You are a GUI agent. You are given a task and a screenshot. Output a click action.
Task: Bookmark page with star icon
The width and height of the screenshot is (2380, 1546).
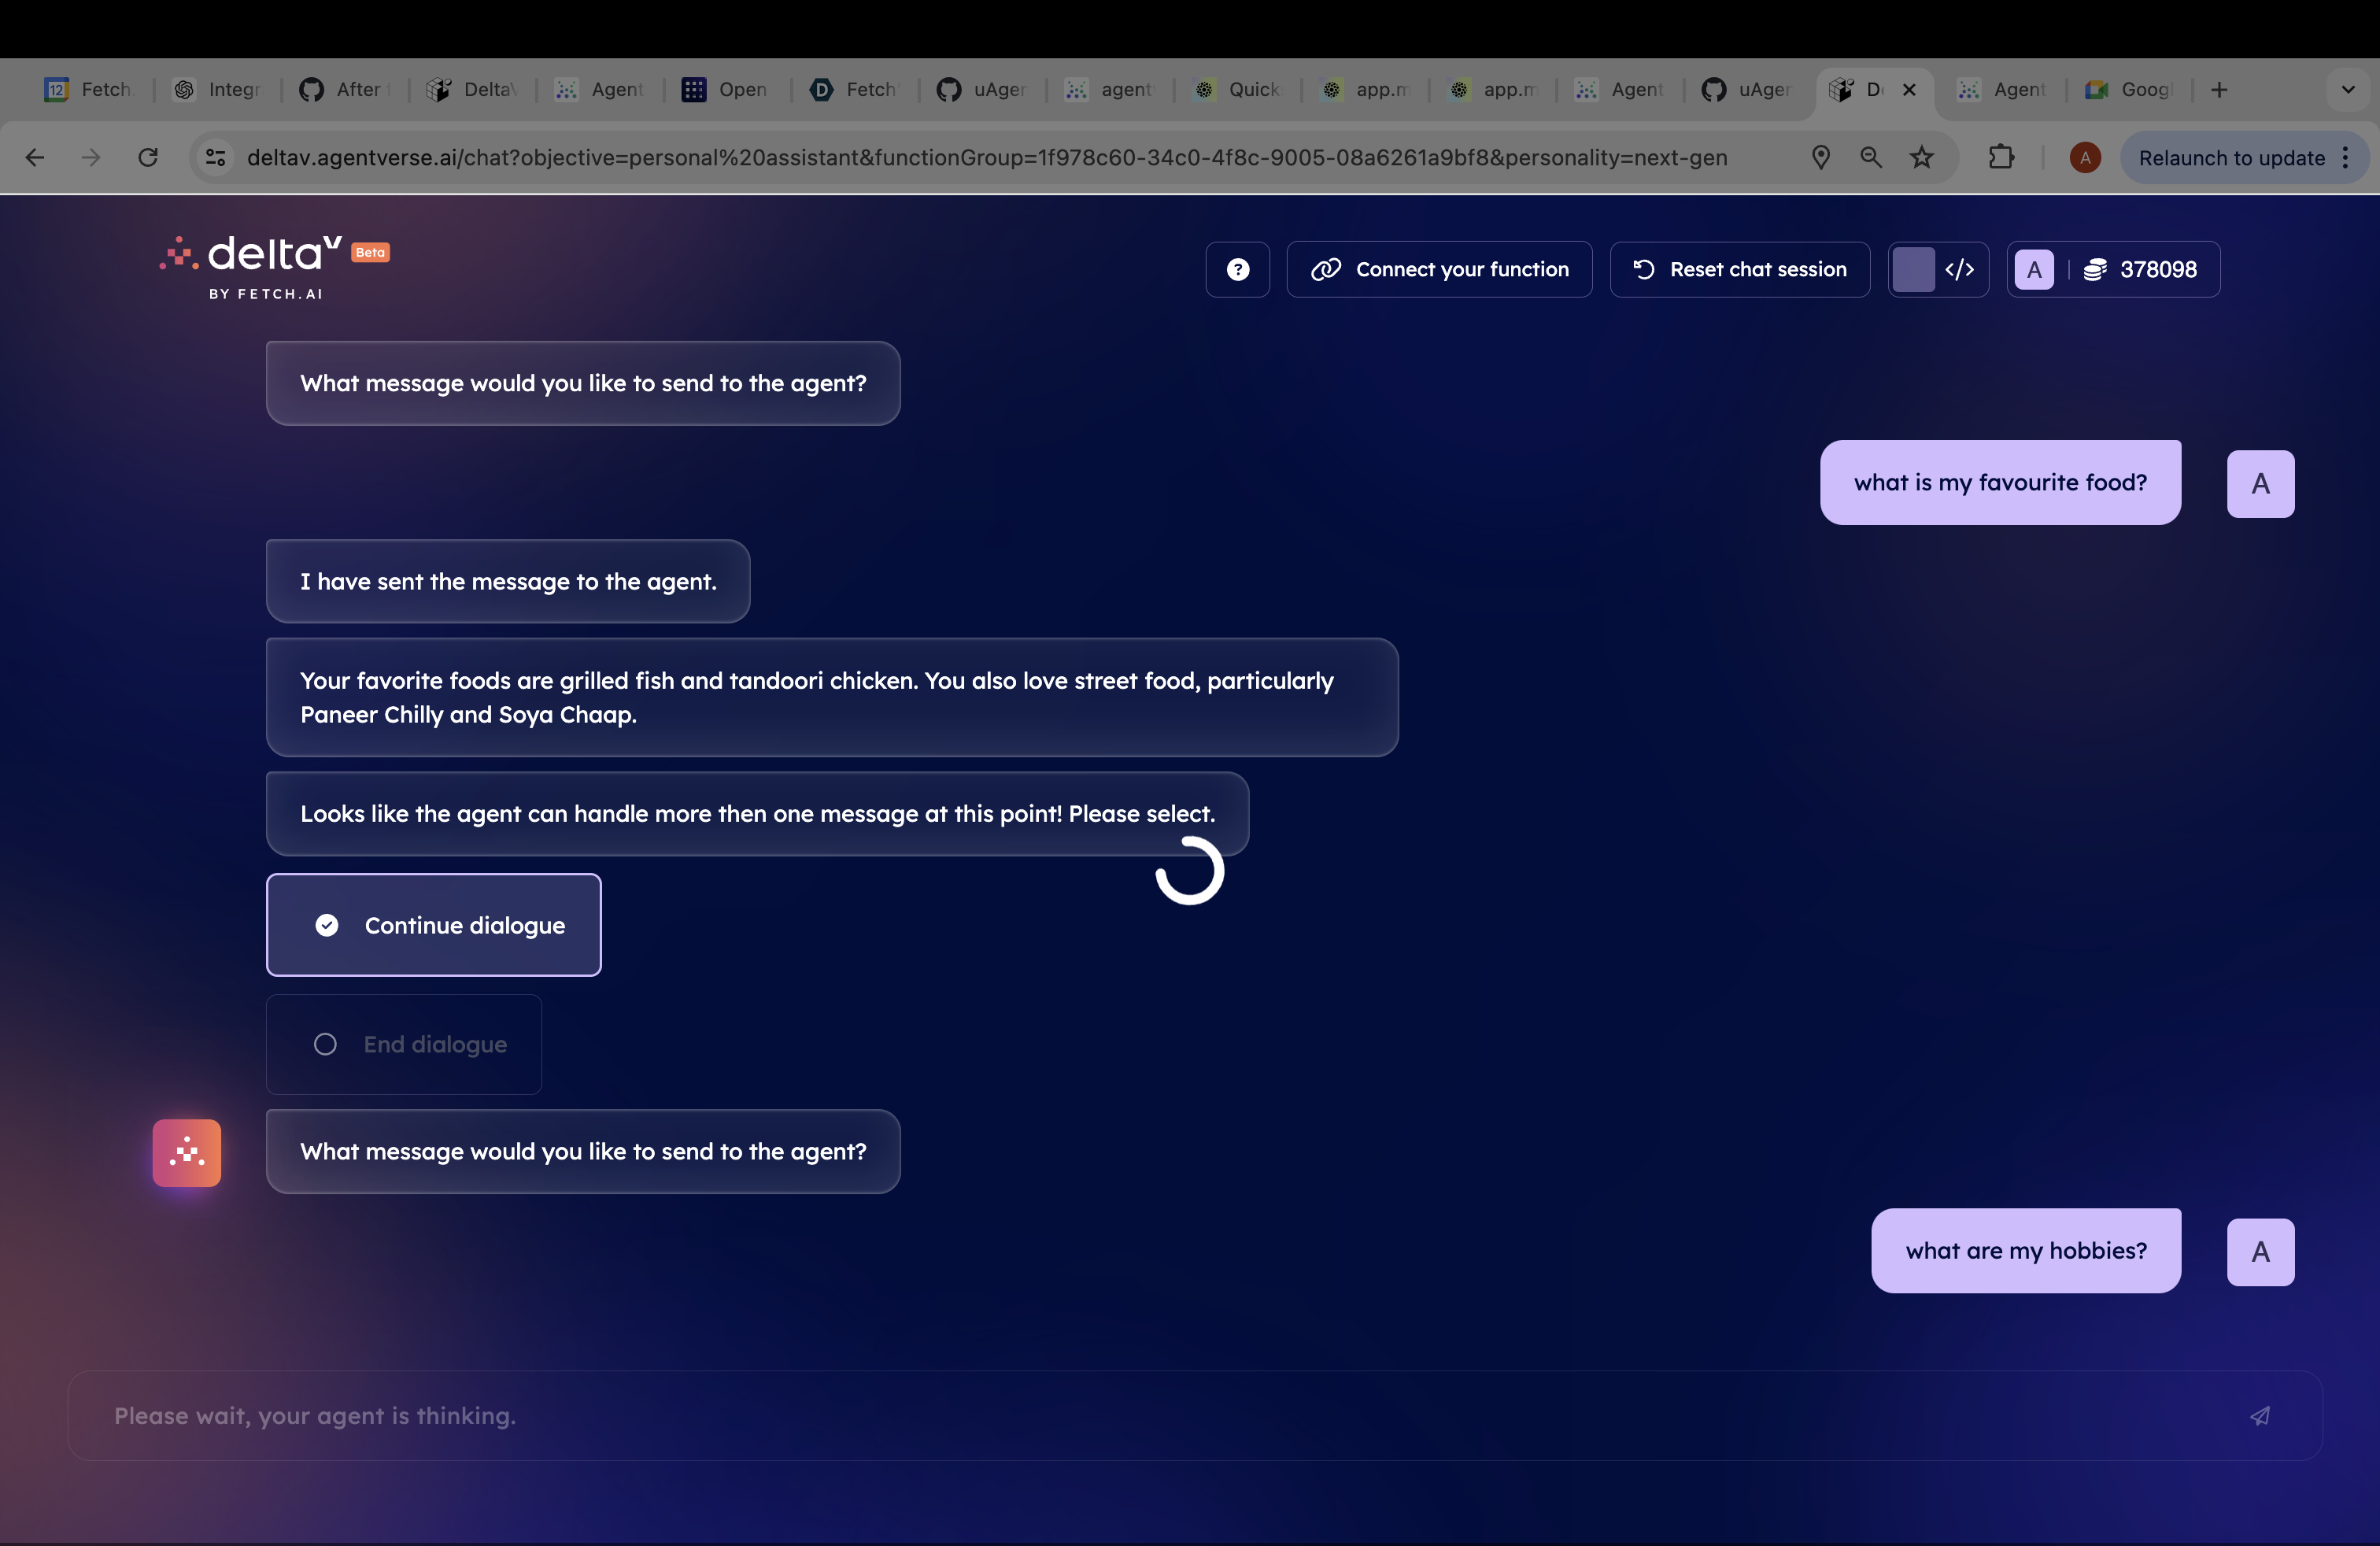coord(1921,157)
